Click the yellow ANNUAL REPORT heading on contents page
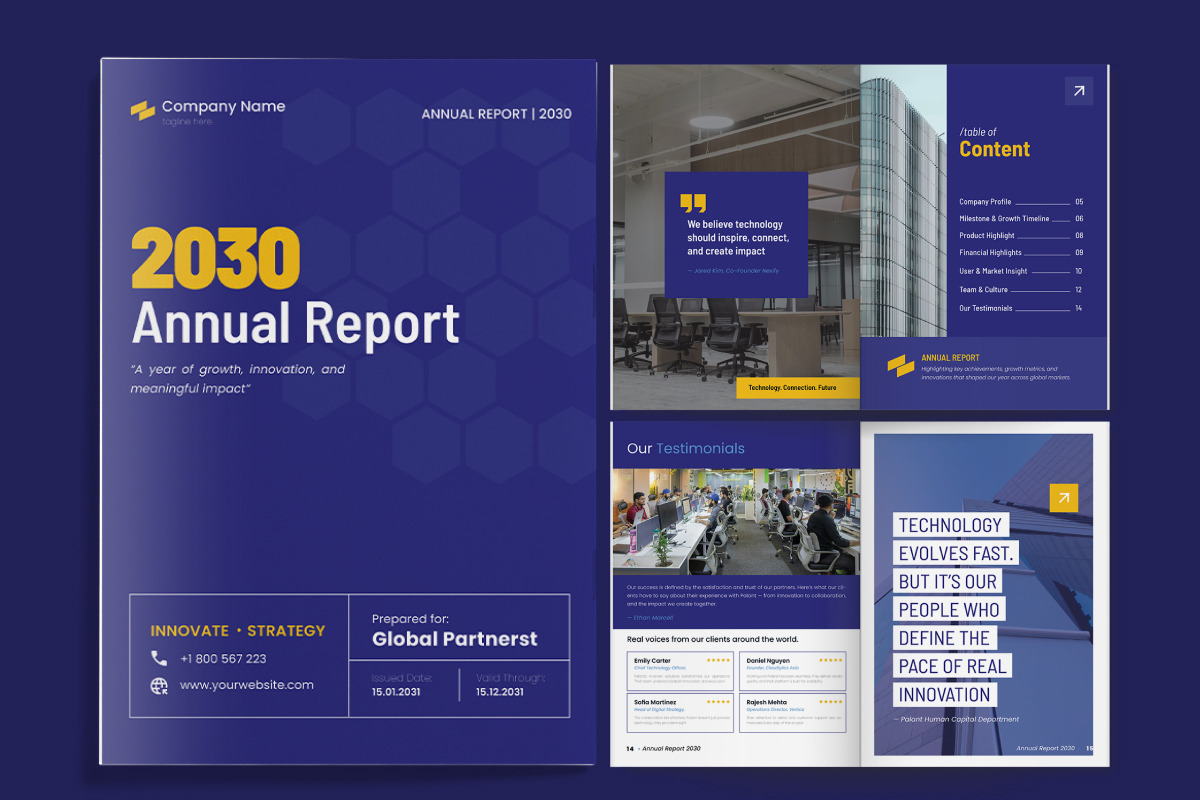 click(x=950, y=357)
